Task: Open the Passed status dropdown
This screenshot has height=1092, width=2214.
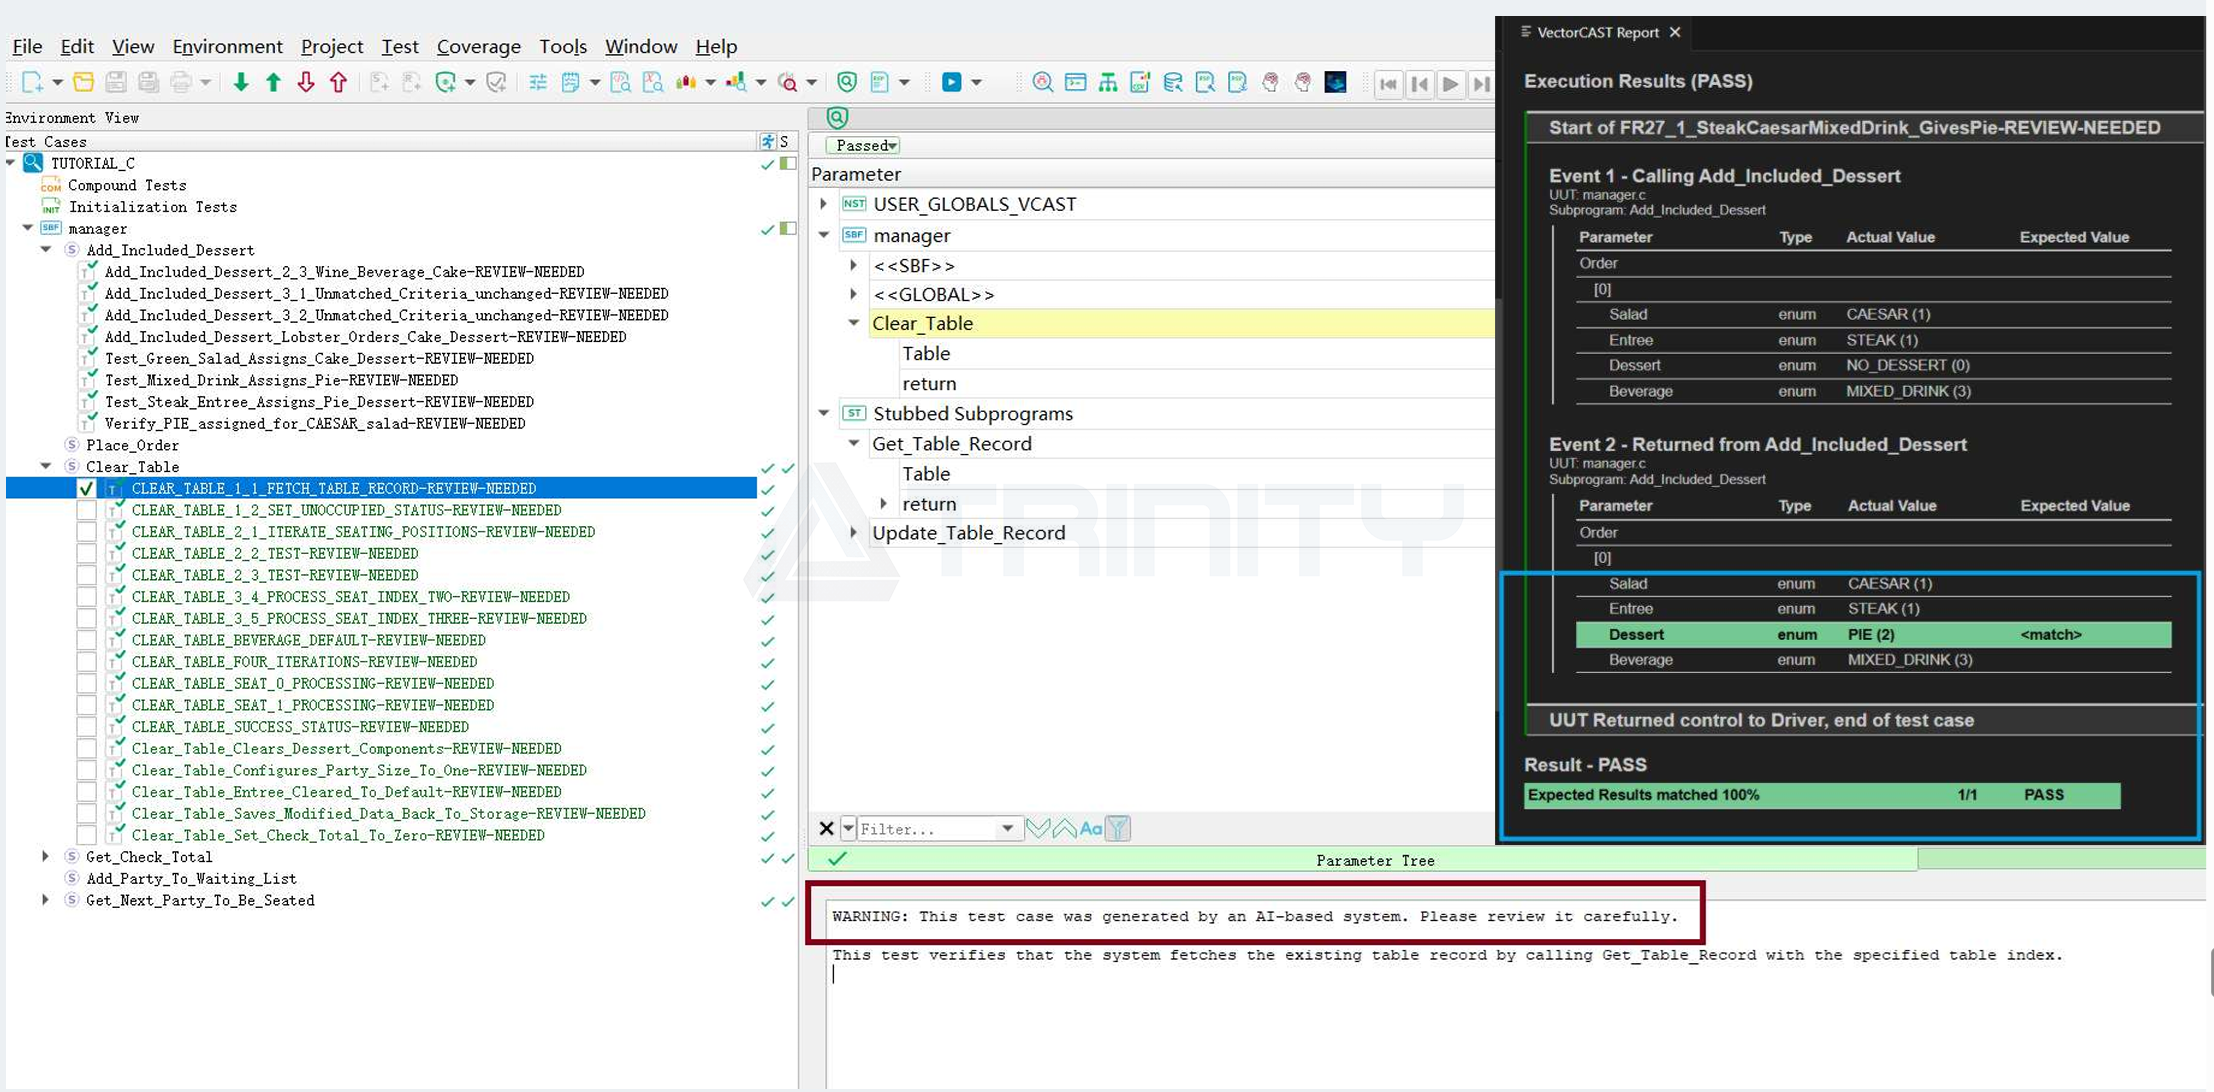Action: [866, 146]
